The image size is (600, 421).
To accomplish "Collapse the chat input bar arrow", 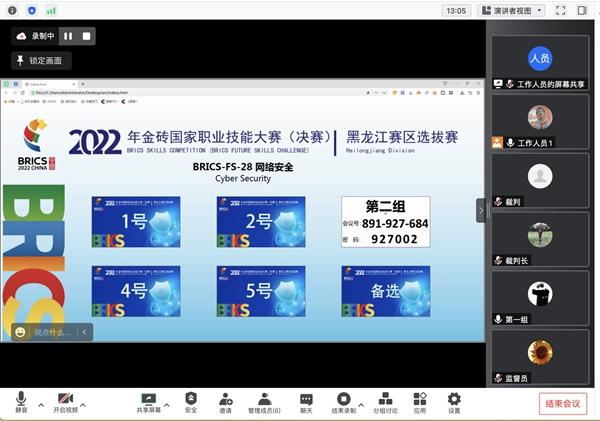I will [x=85, y=332].
